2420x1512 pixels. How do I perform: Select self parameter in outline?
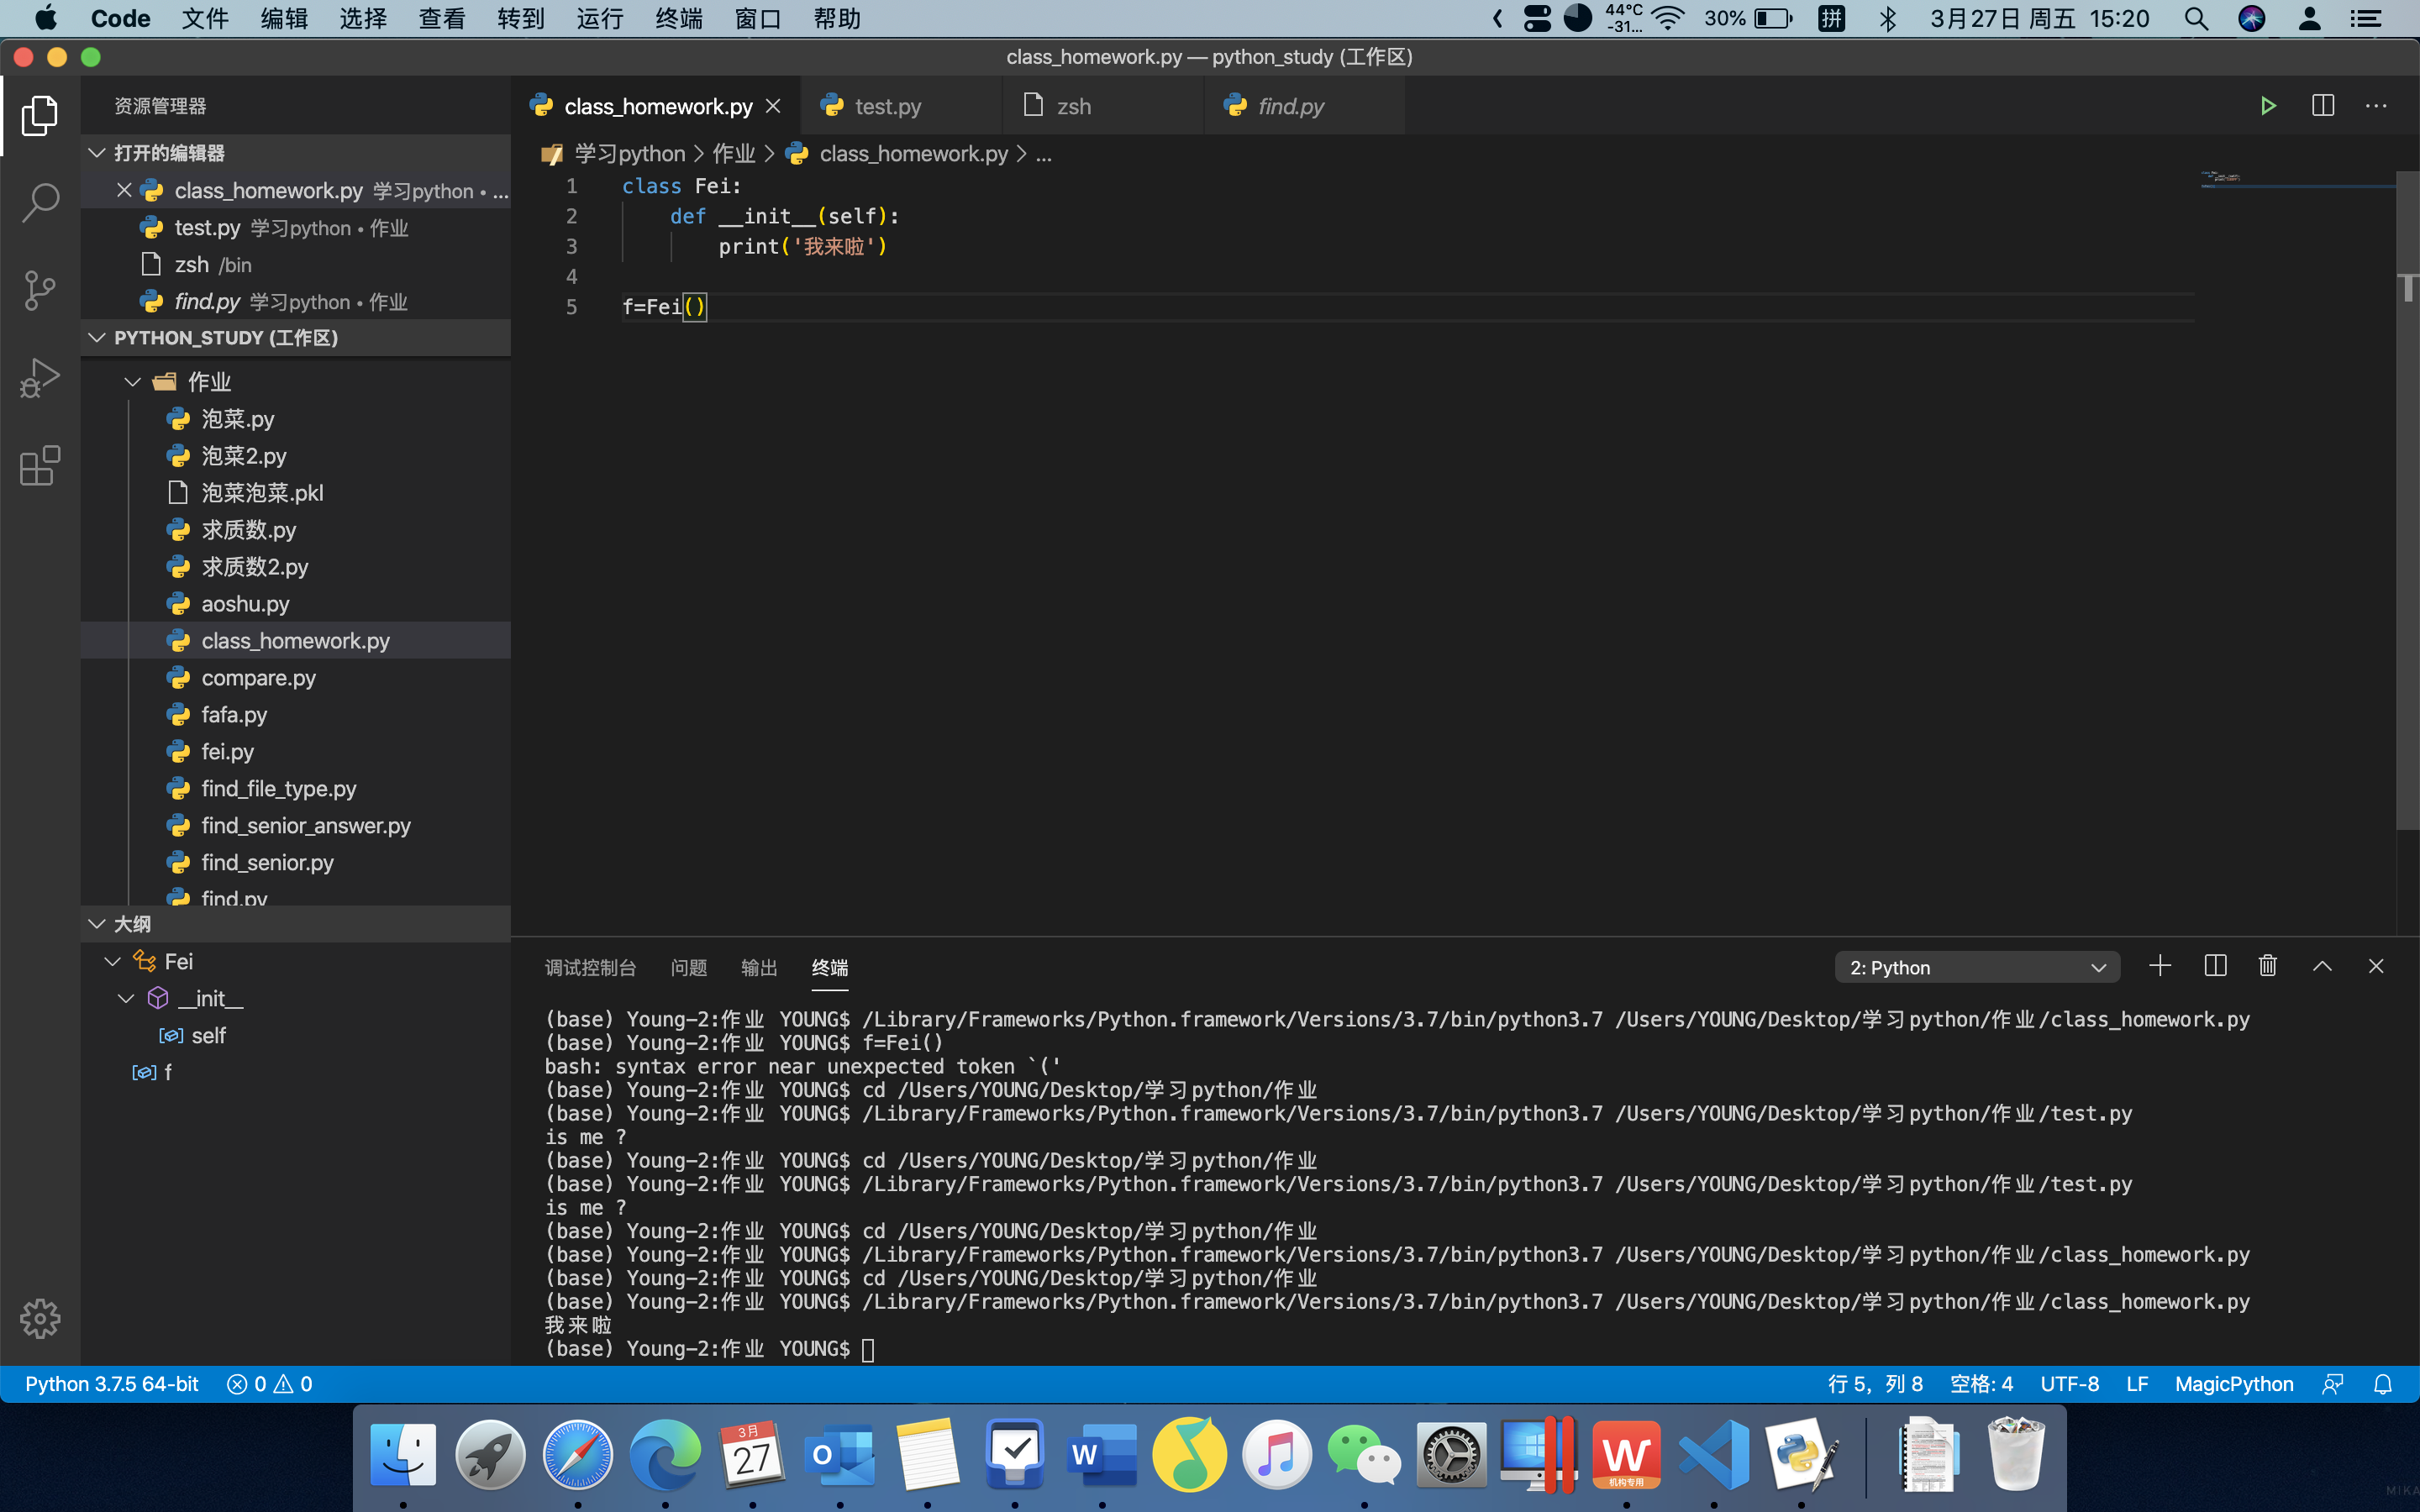pos(296,1035)
